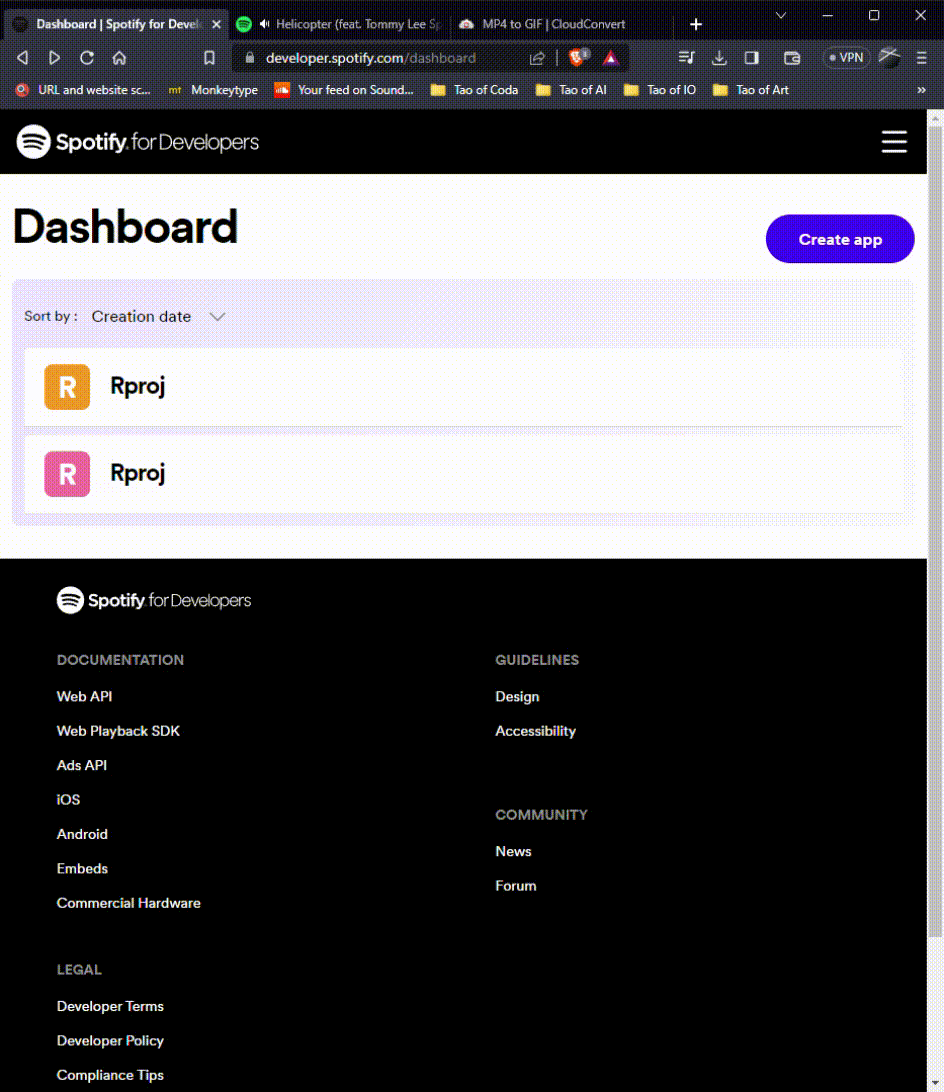Click the VPN button in the toolbar
Viewport: 944px width, 1092px height.
click(846, 58)
